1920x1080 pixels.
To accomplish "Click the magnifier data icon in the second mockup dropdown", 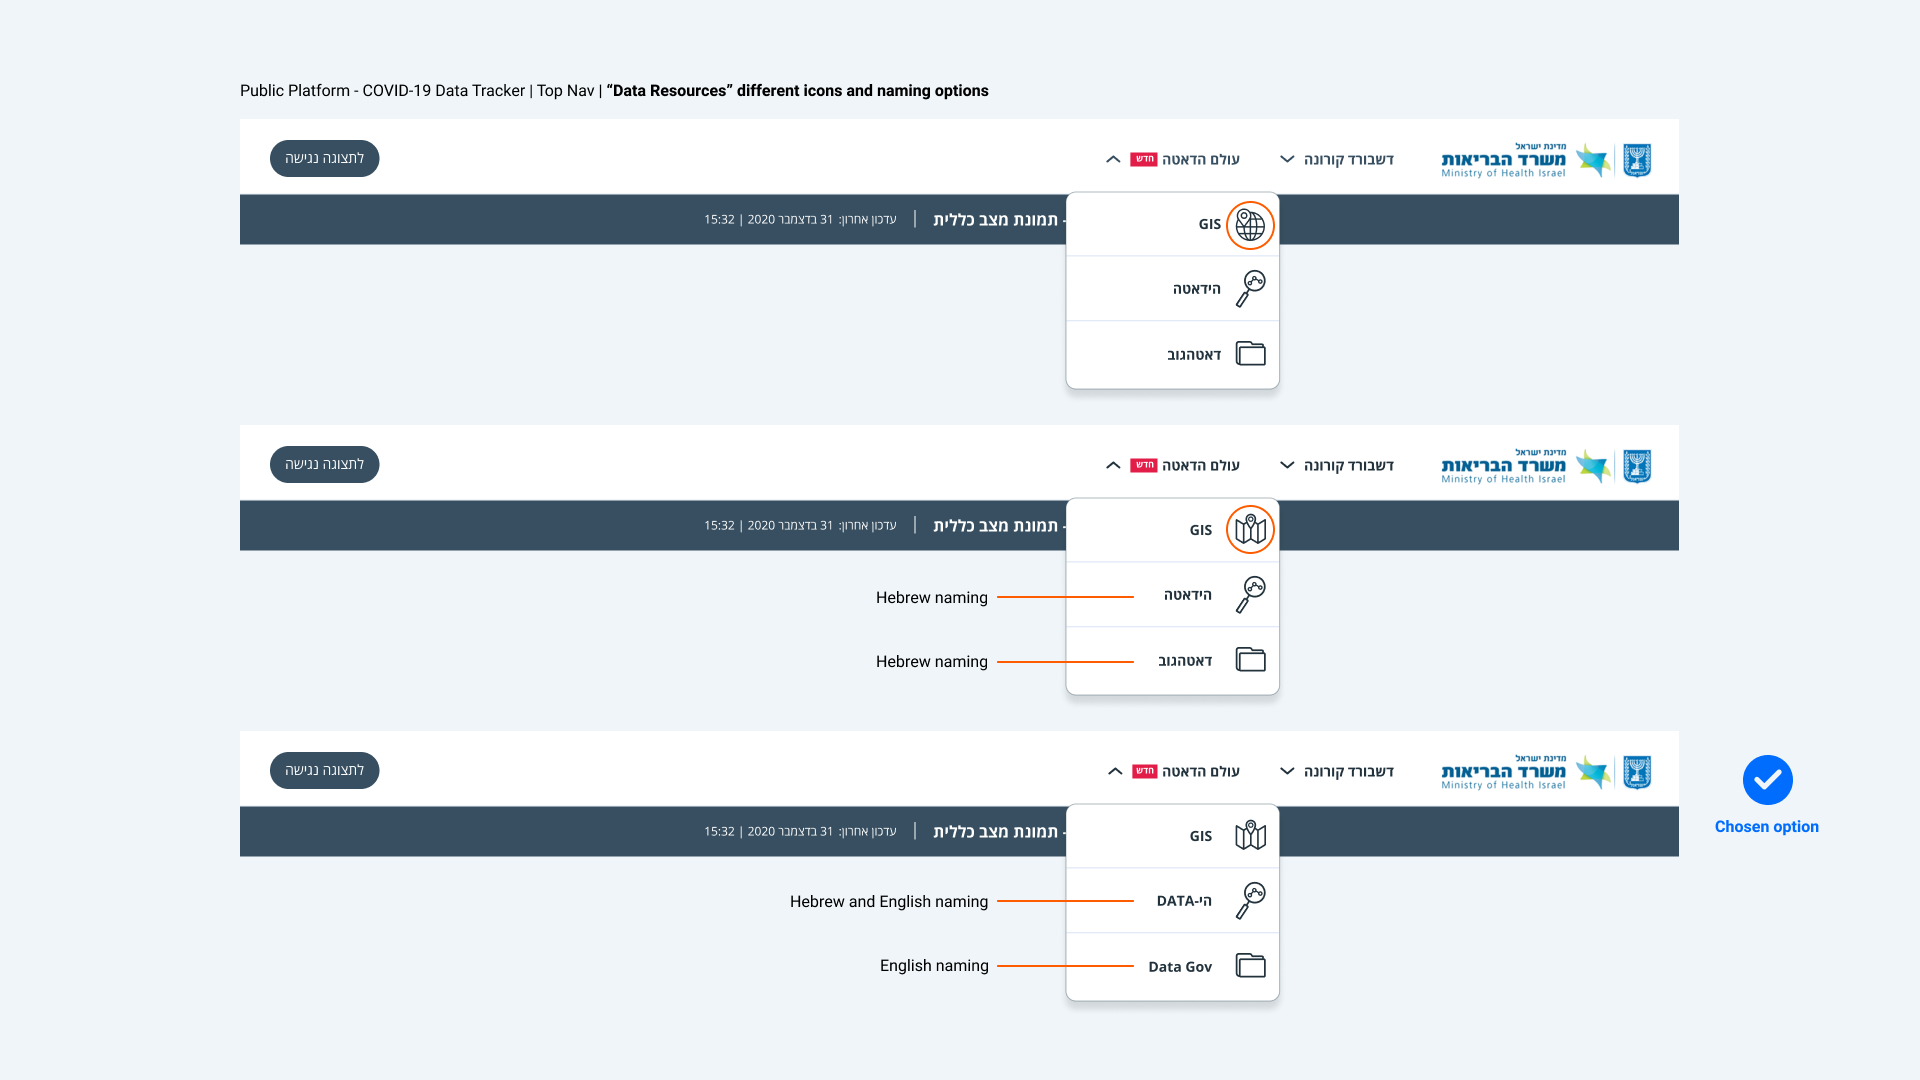I will coord(1250,595).
